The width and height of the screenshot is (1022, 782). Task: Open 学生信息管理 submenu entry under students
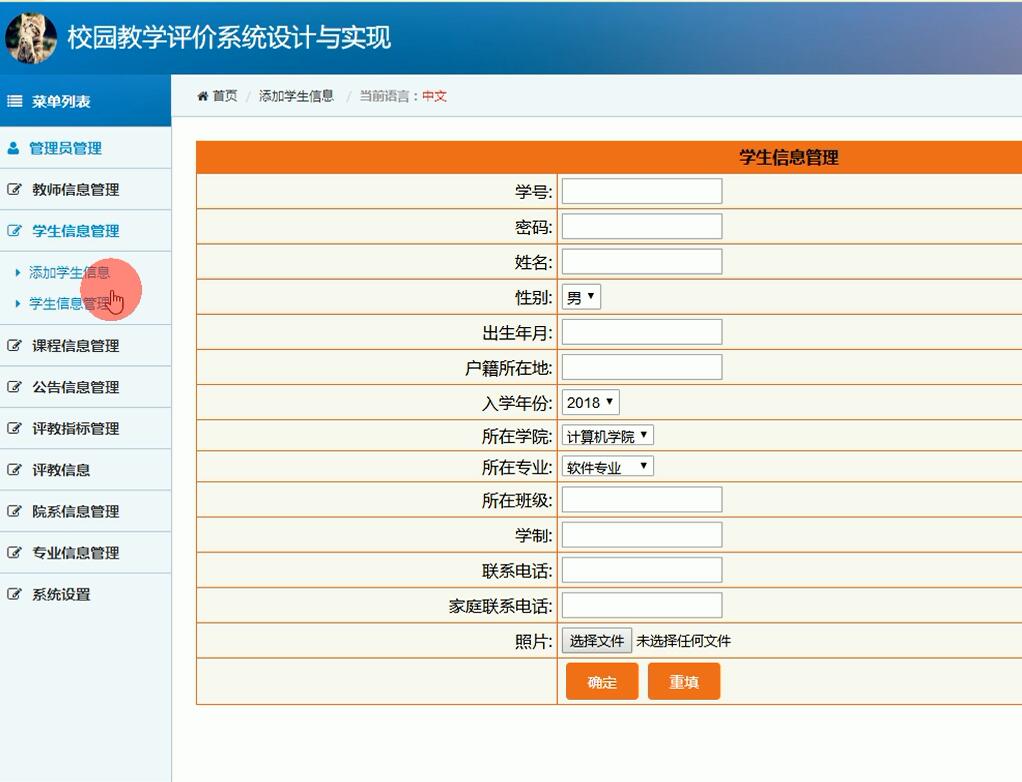point(69,303)
